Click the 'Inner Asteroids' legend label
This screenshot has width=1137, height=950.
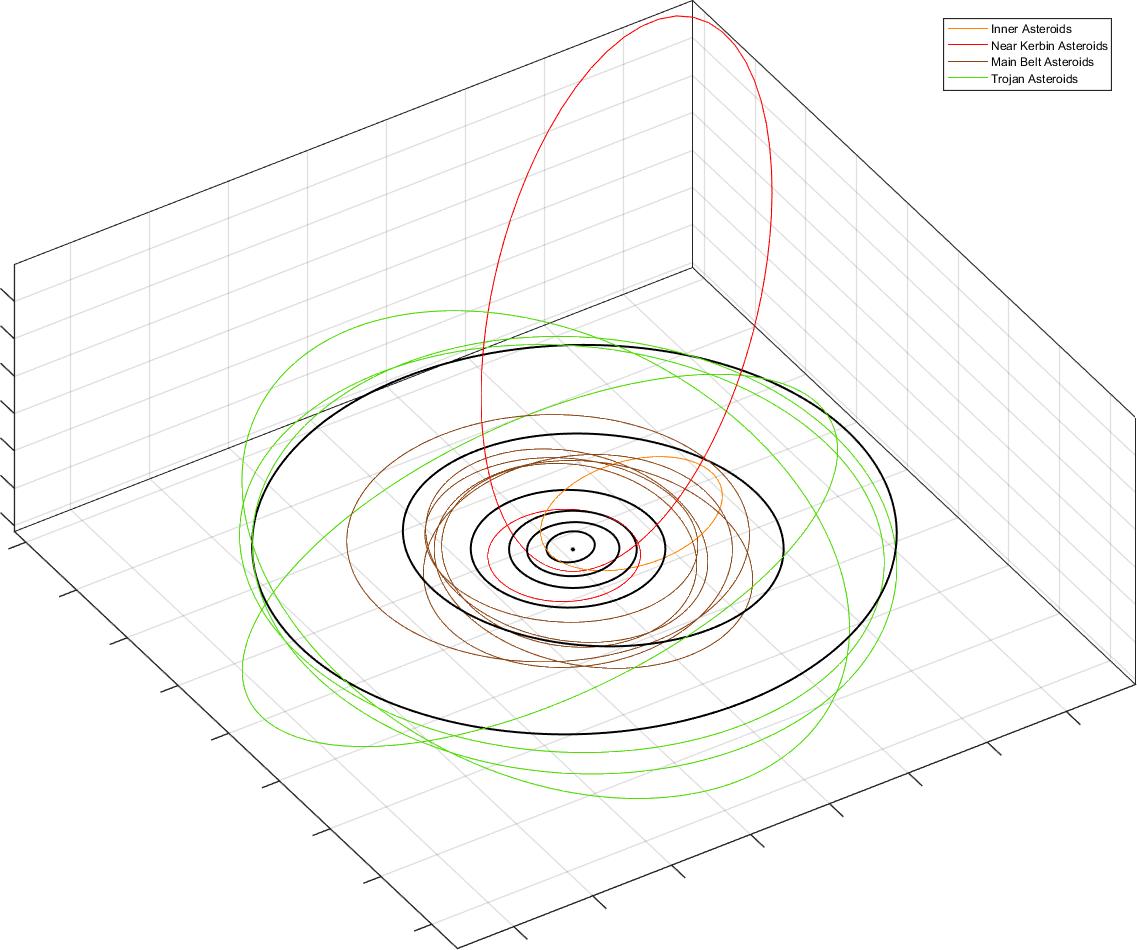(1030, 29)
